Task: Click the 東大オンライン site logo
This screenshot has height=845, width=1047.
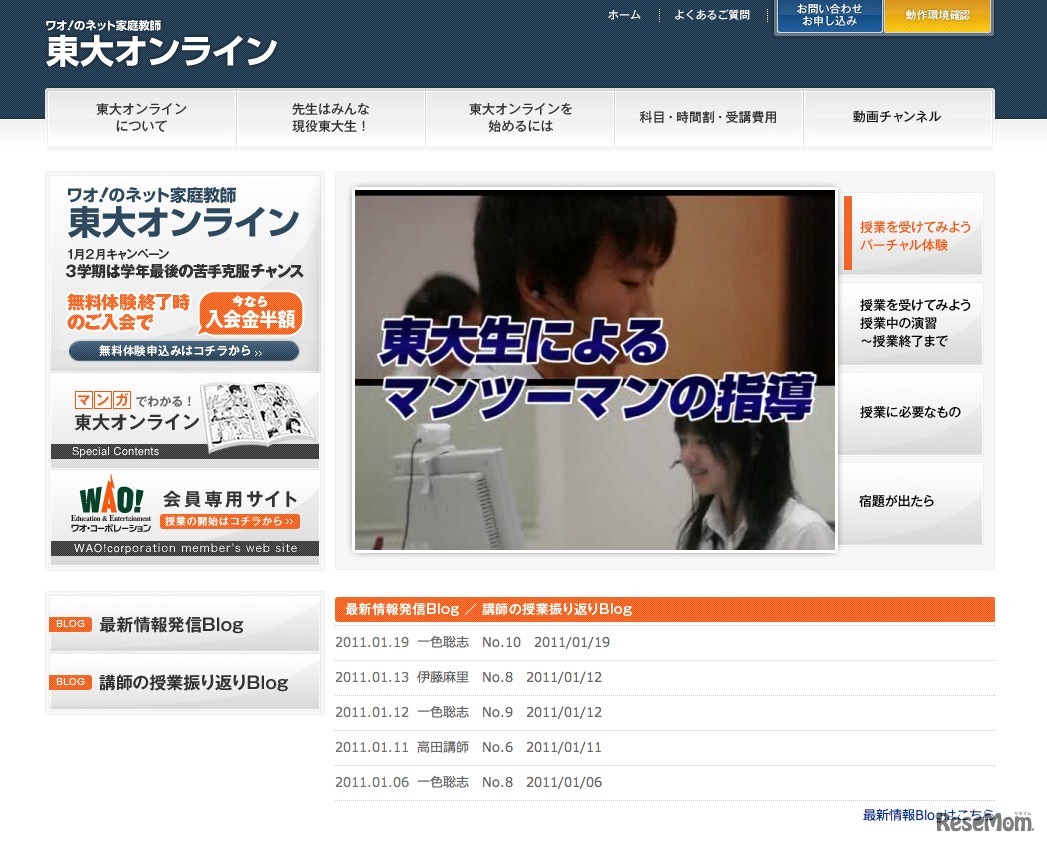Action: tap(161, 44)
